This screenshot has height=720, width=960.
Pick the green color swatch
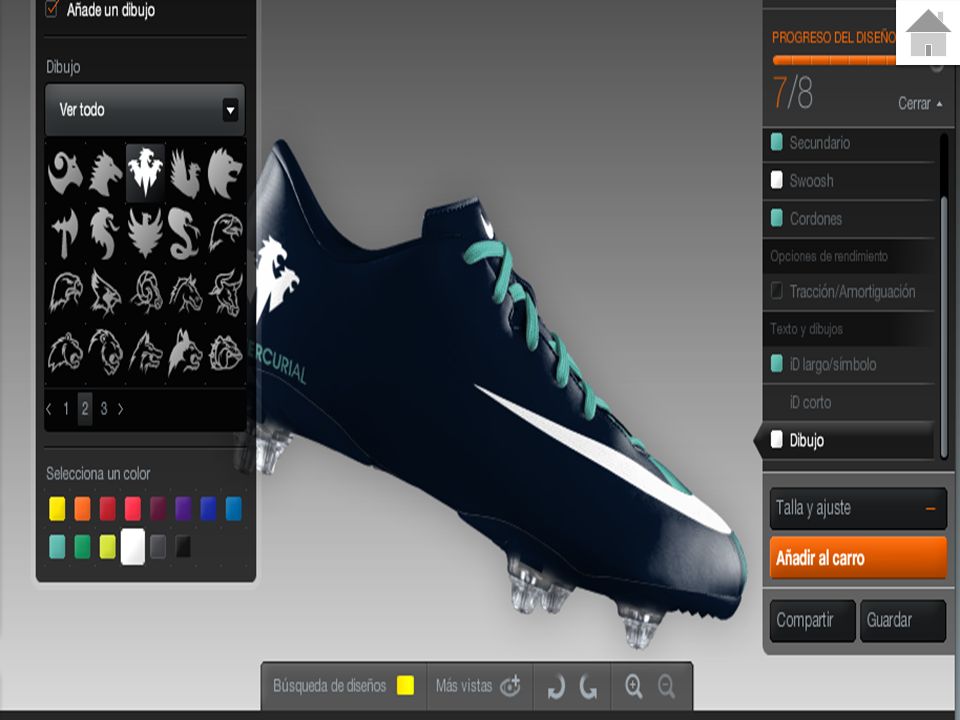pos(82,547)
